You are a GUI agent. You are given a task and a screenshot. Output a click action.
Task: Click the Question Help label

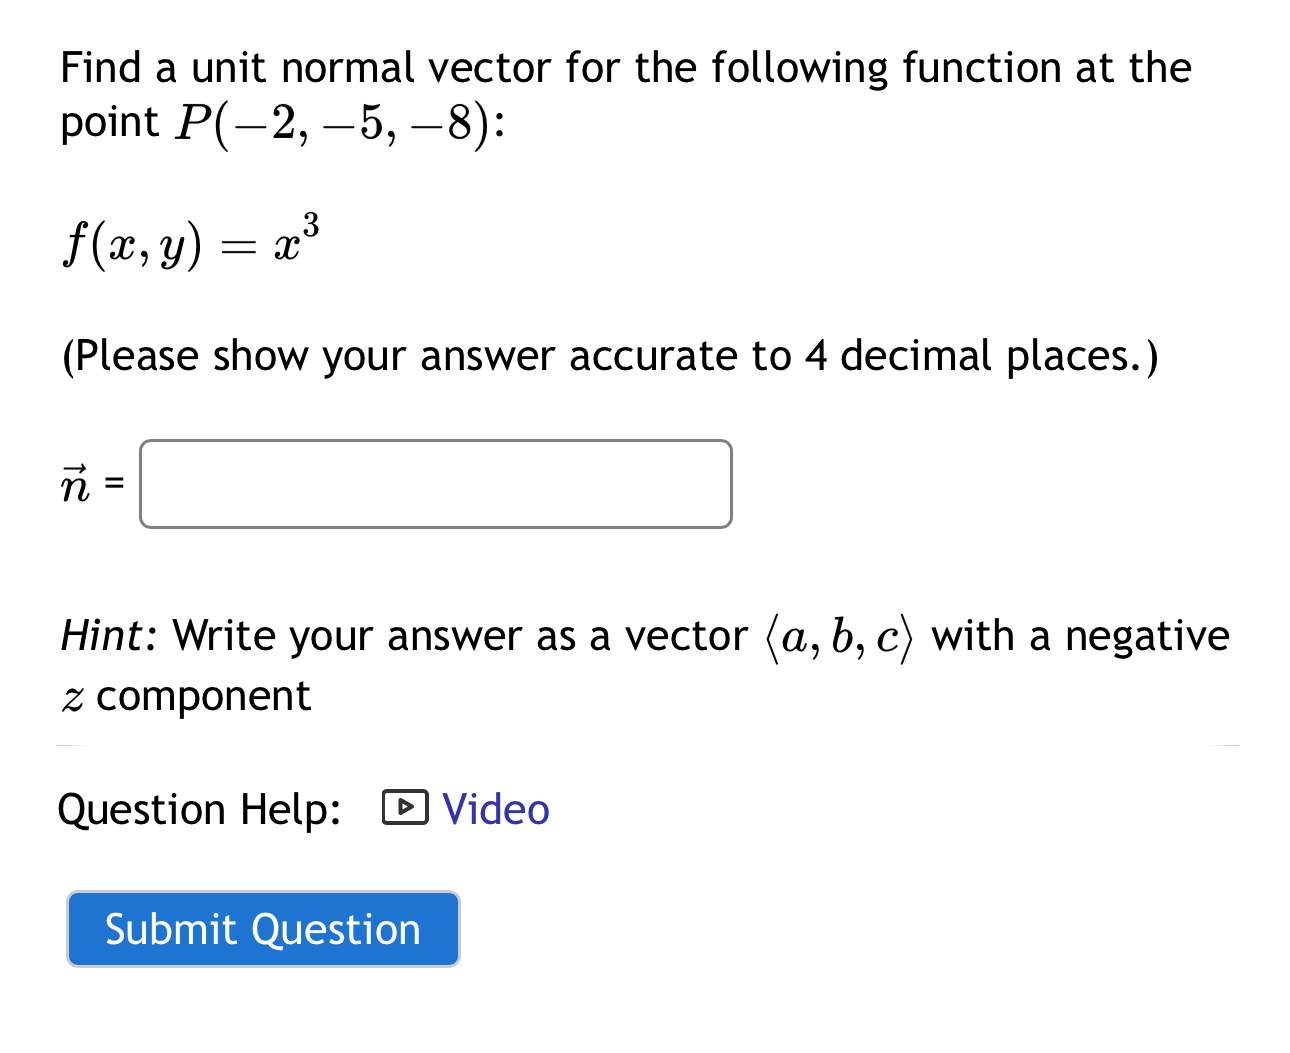200,808
